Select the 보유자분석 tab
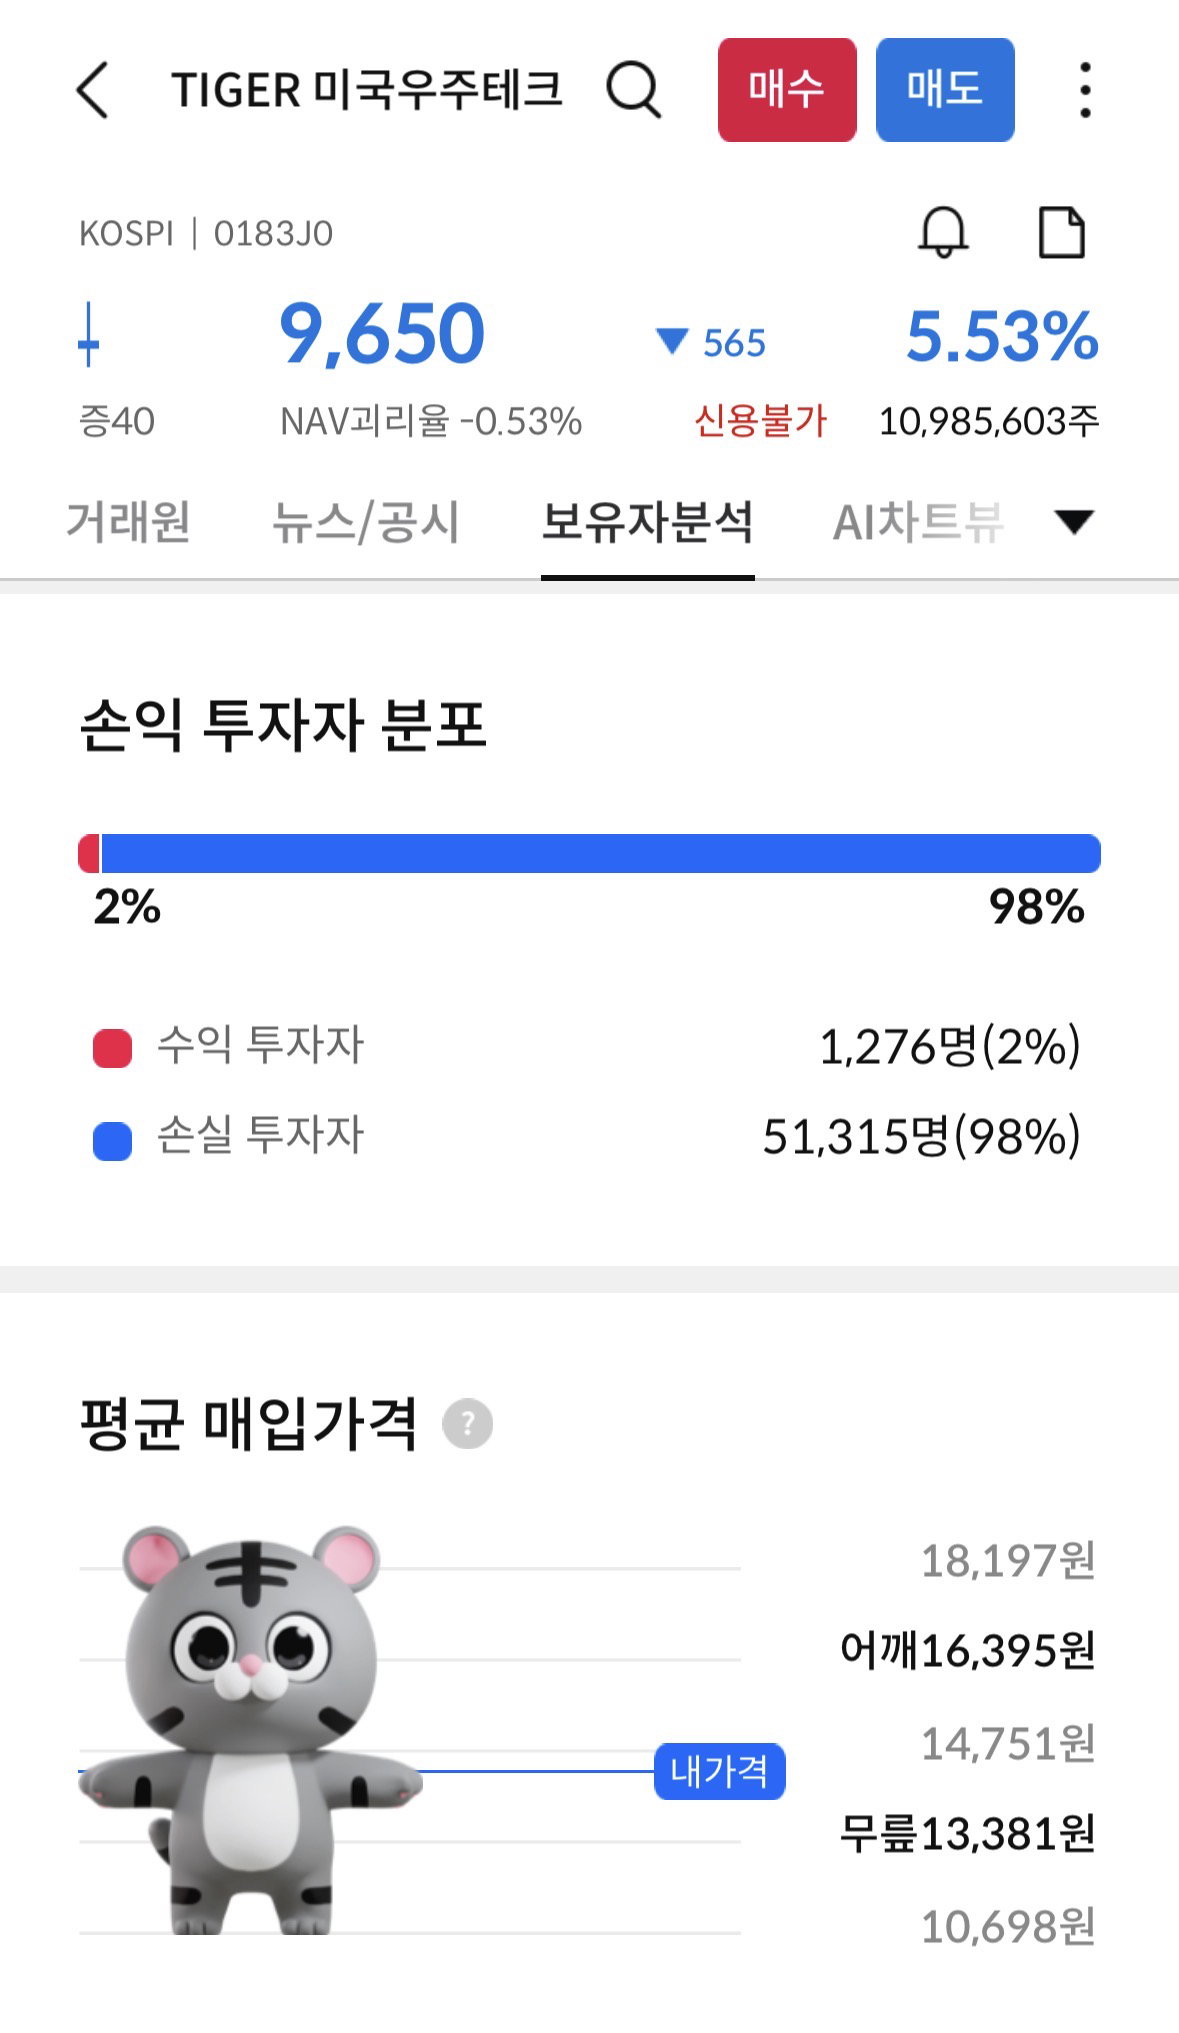Screen dimensions: 1179x2033 coord(647,522)
